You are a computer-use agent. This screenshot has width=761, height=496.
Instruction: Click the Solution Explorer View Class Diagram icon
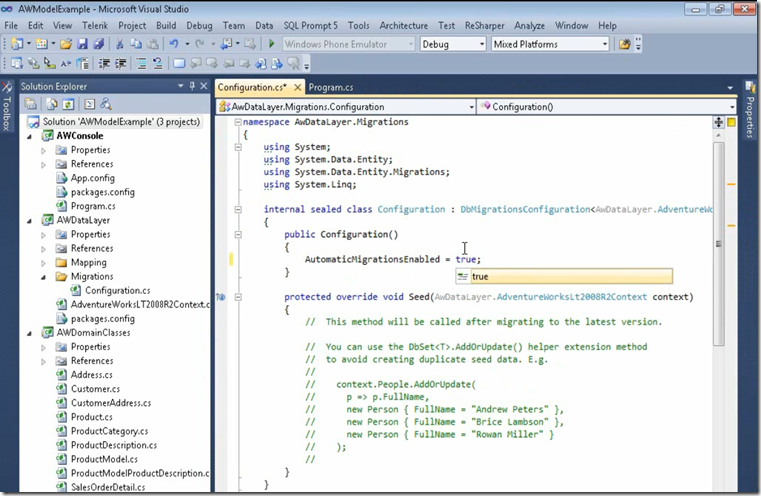[106, 104]
